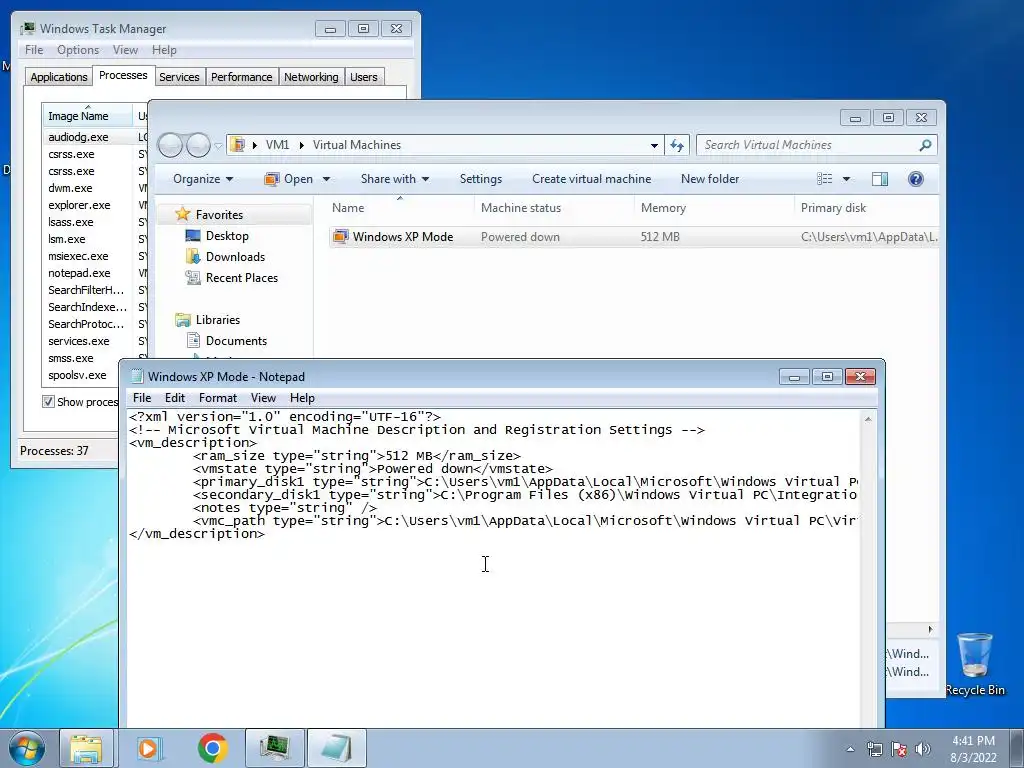Viewport: 1024px width, 768px height.
Task: Show hidden tray icons with the arrow
Action: pos(850,749)
